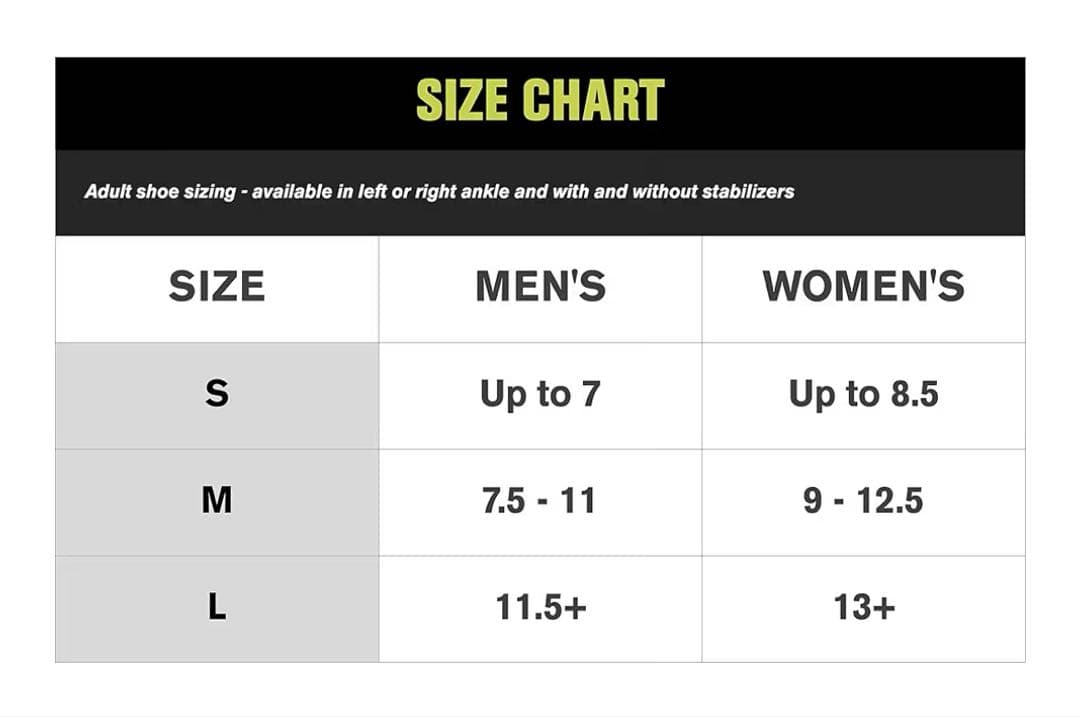The width and height of the screenshot is (1080, 717).
Task: Click the S size row label
Action: point(217,394)
